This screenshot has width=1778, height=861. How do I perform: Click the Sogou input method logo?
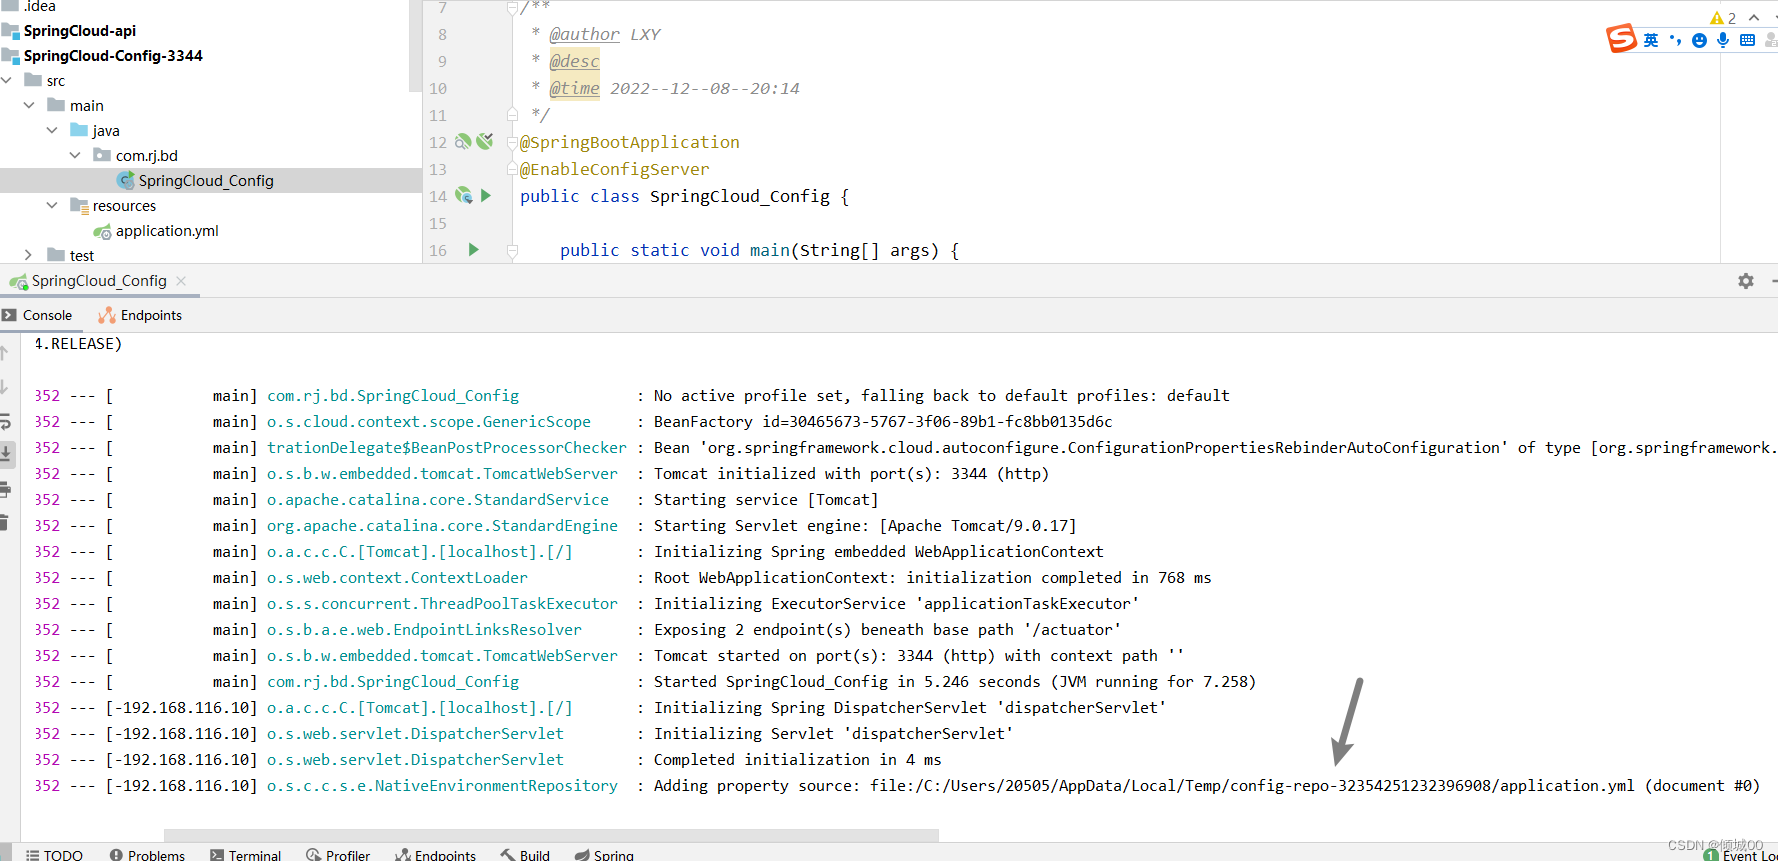1621,39
